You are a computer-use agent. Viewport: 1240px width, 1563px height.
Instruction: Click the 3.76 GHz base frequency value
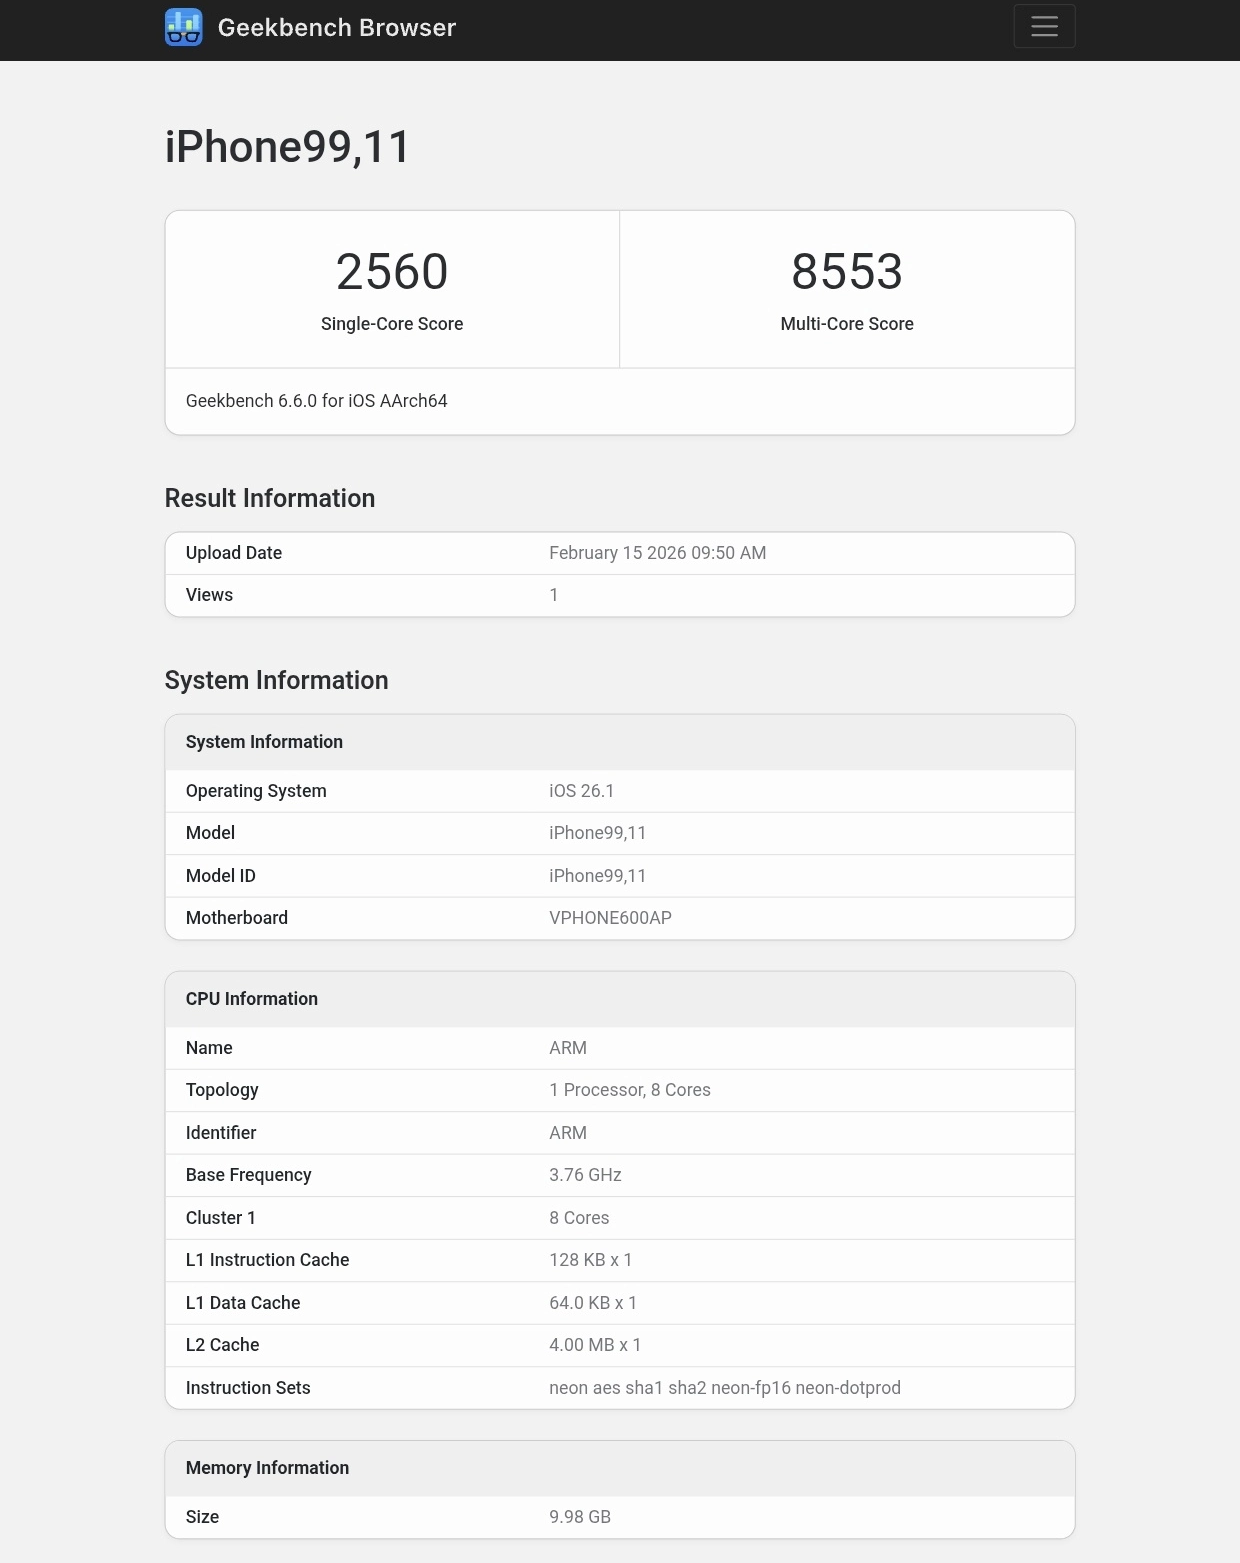tap(585, 1175)
